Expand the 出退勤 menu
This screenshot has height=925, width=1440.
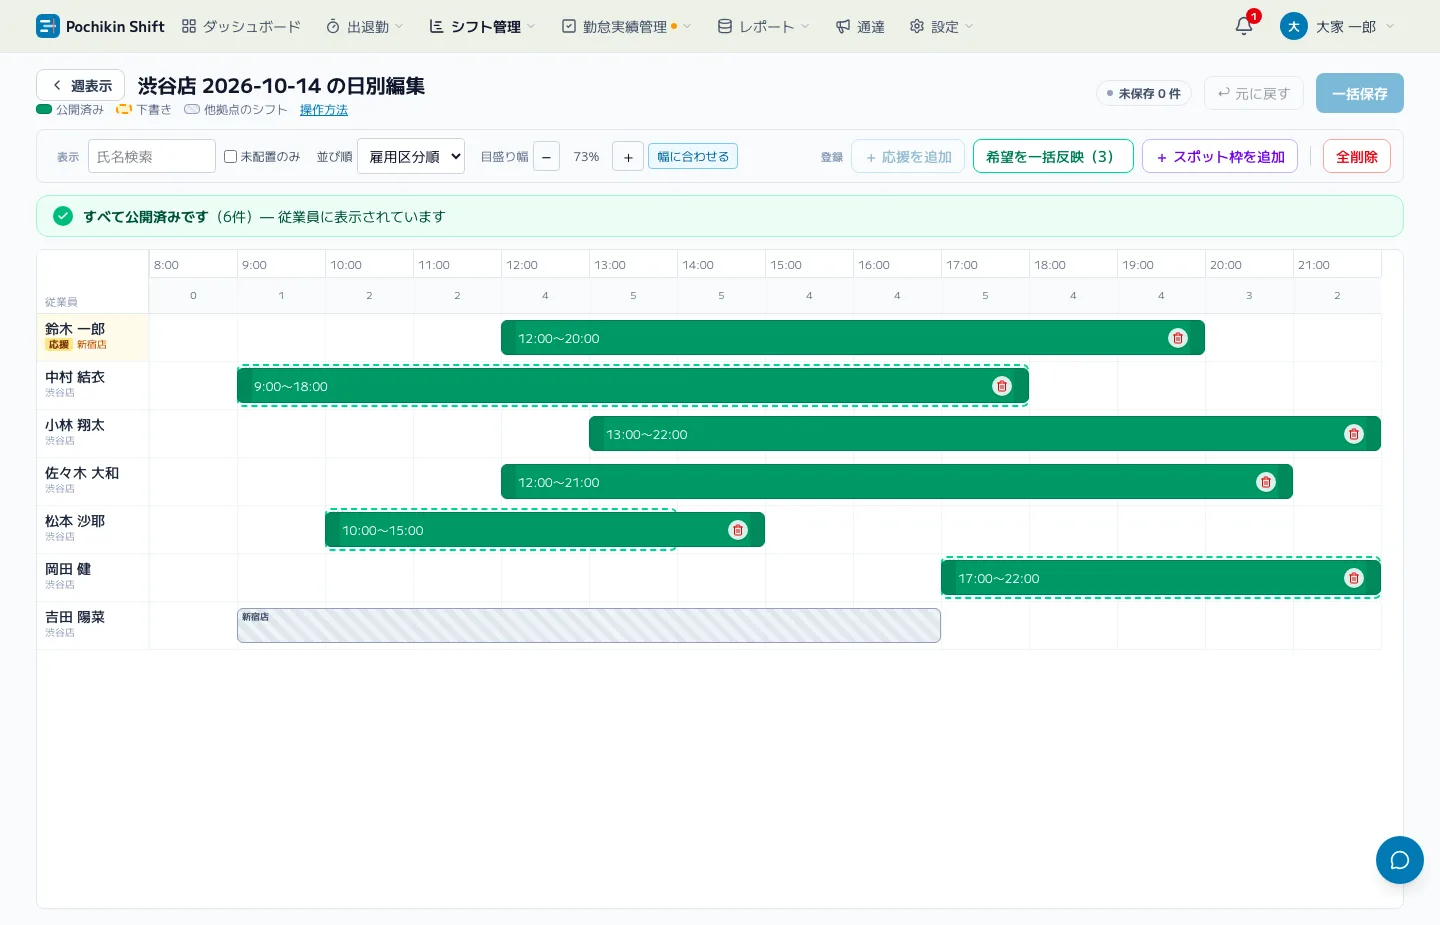point(365,27)
